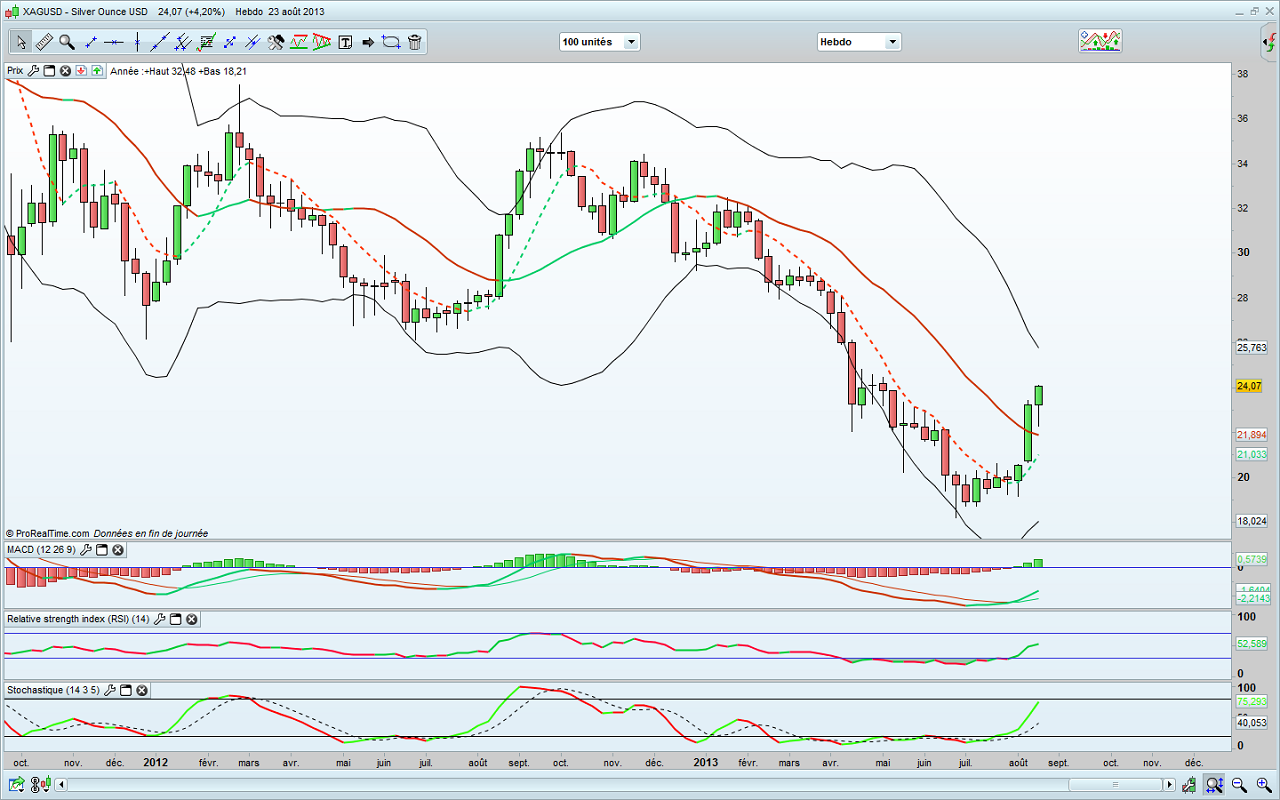
Task: Click the Prix panel label
Action: (x=15, y=71)
